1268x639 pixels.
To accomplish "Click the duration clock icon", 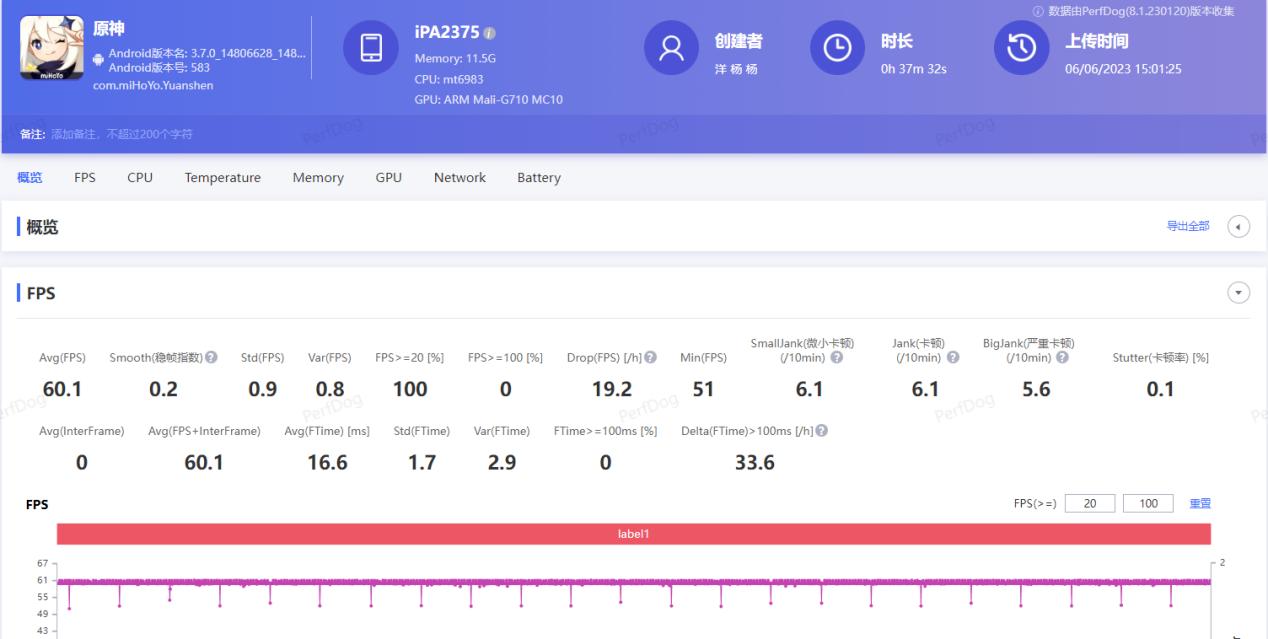I will [x=837, y=48].
